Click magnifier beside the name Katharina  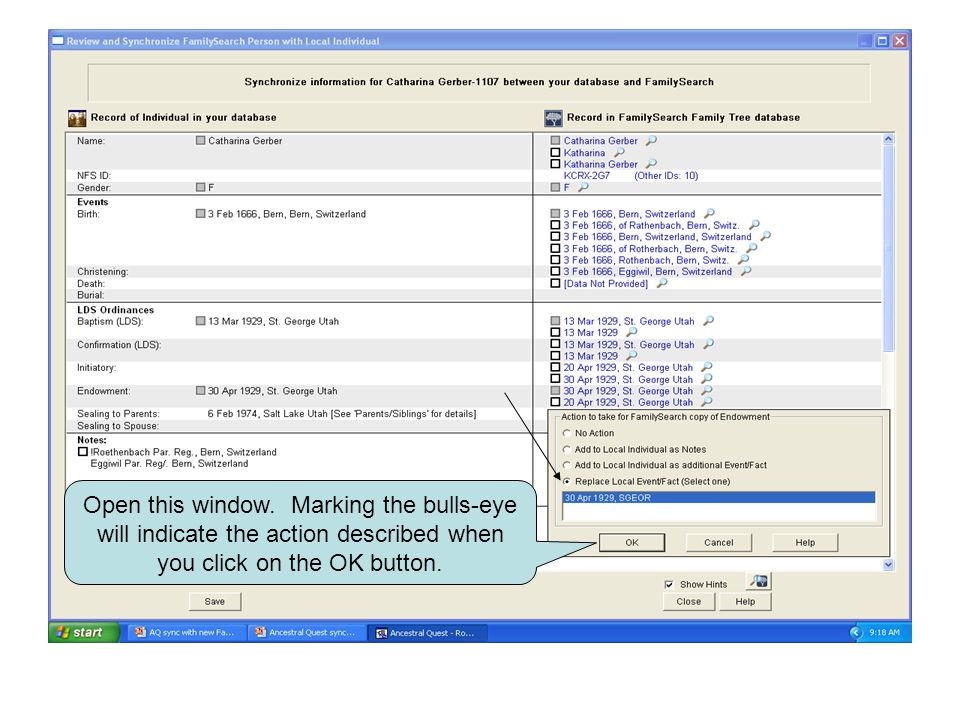[x=620, y=152]
